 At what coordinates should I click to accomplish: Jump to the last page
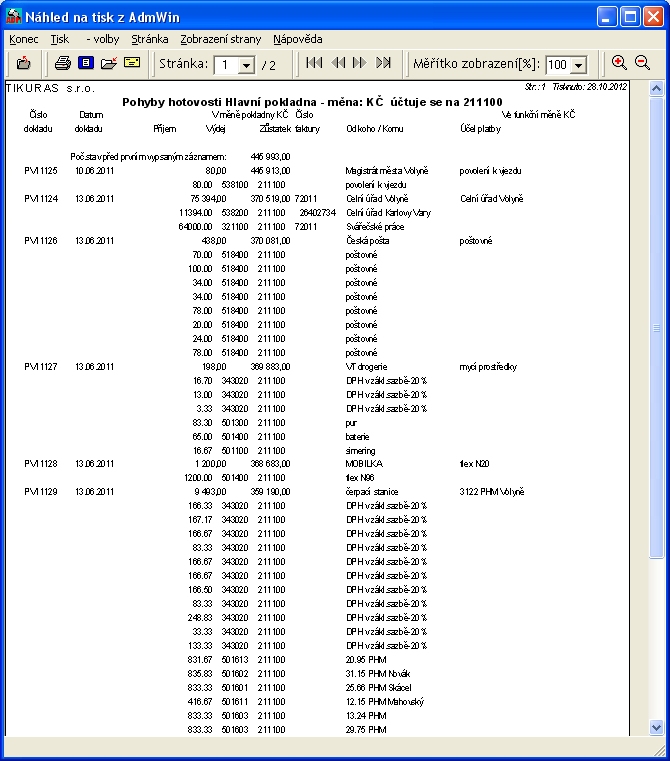pyautogui.click(x=384, y=63)
